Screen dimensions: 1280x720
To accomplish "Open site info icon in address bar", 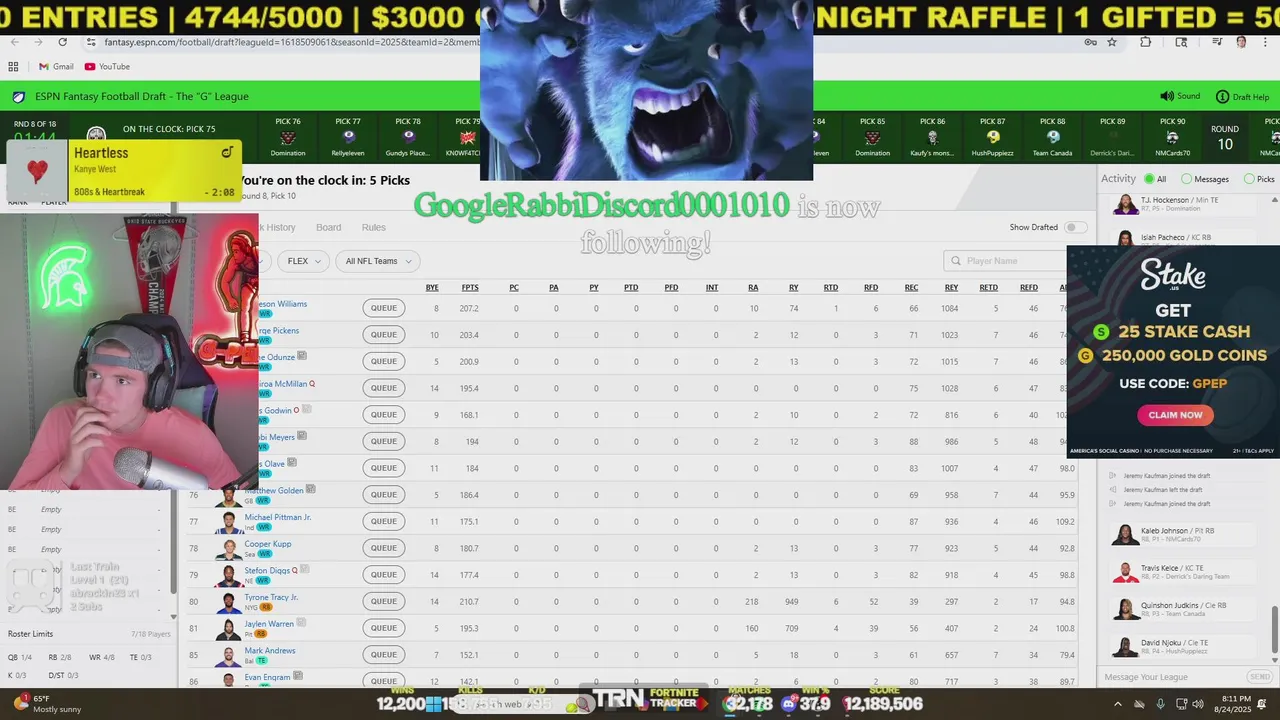I will (x=91, y=42).
